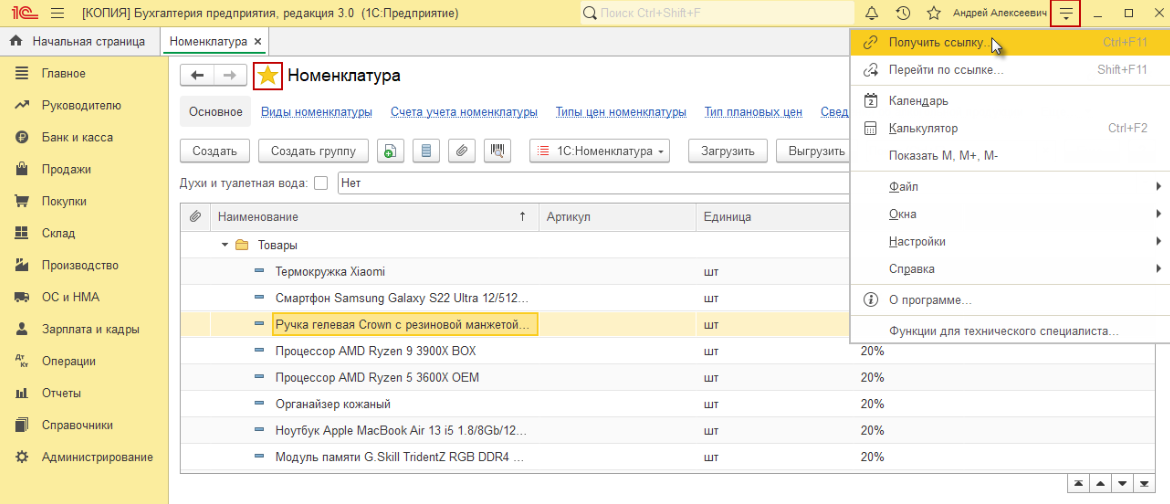Open the Виды номенклатуры link
The width and height of the screenshot is (1170, 504).
(316, 112)
